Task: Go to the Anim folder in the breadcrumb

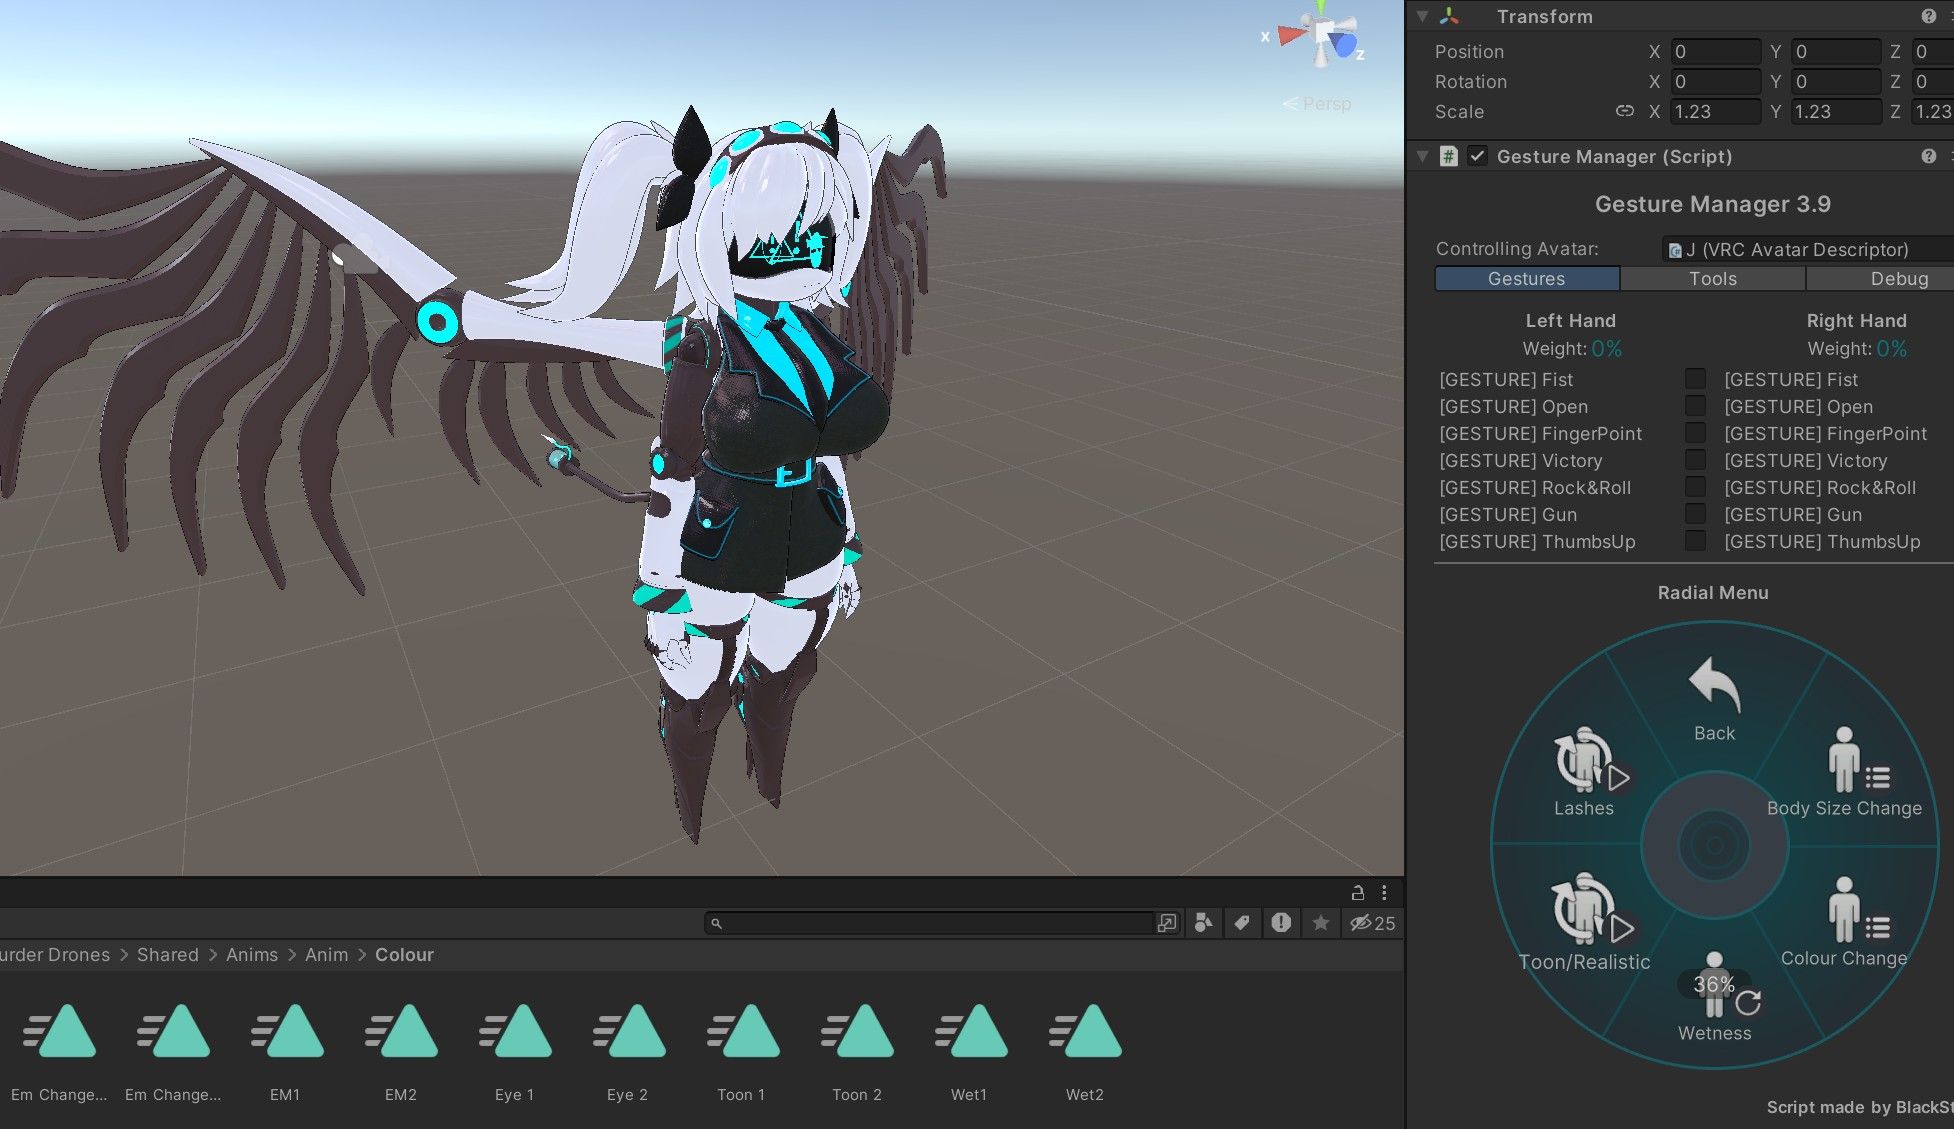Action: (x=327, y=955)
